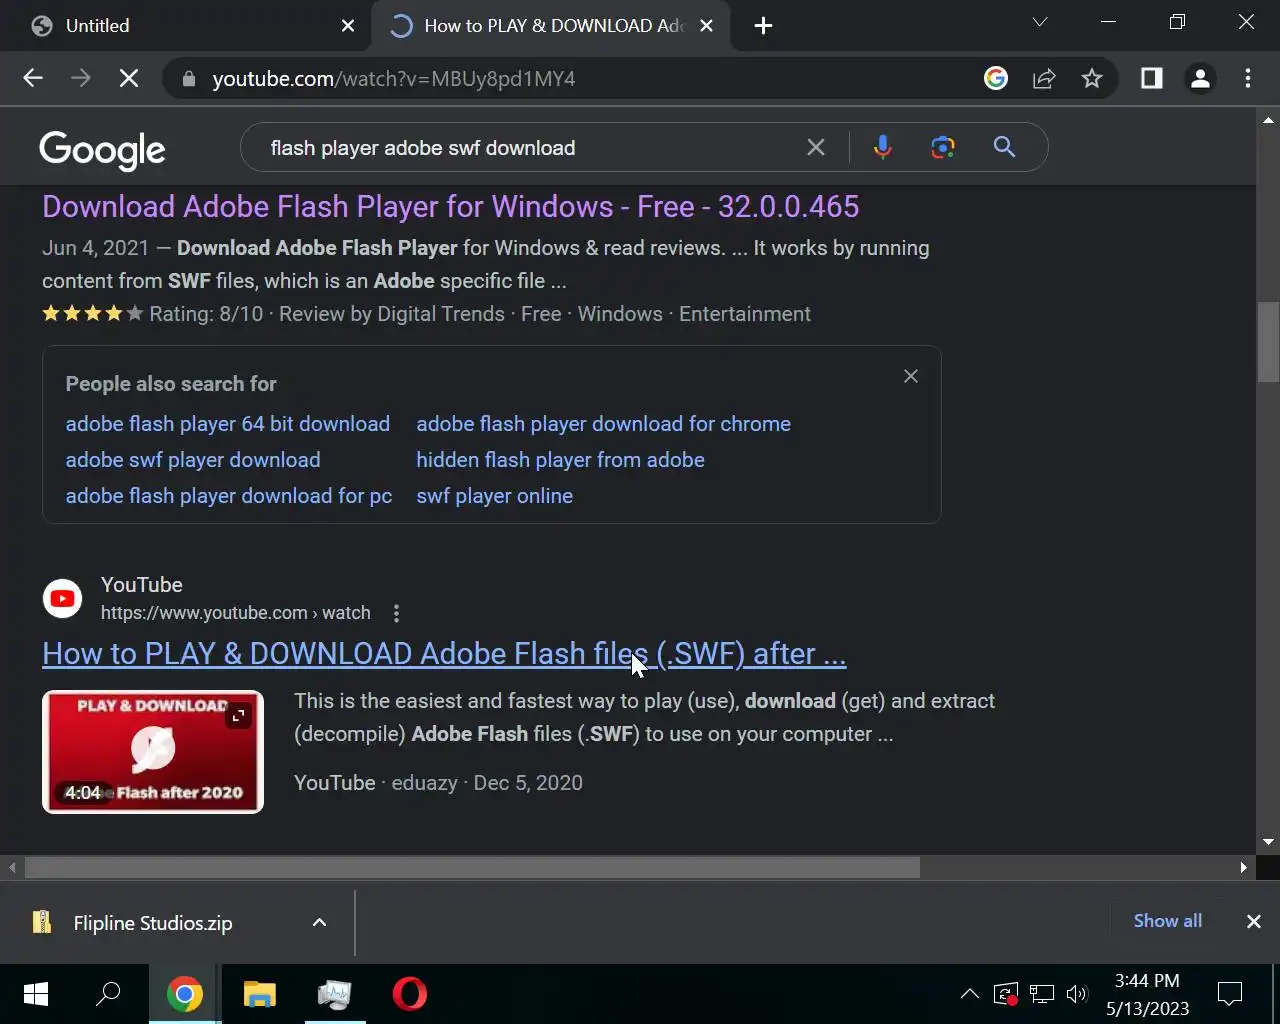Share this page icon
1280x1024 pixels.
(1044, 78)
